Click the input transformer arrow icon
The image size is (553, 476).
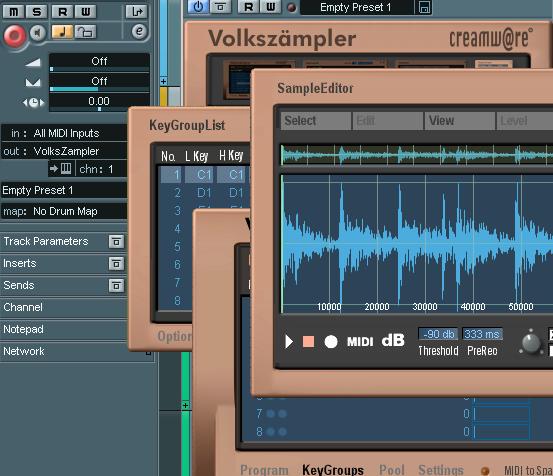136,12
